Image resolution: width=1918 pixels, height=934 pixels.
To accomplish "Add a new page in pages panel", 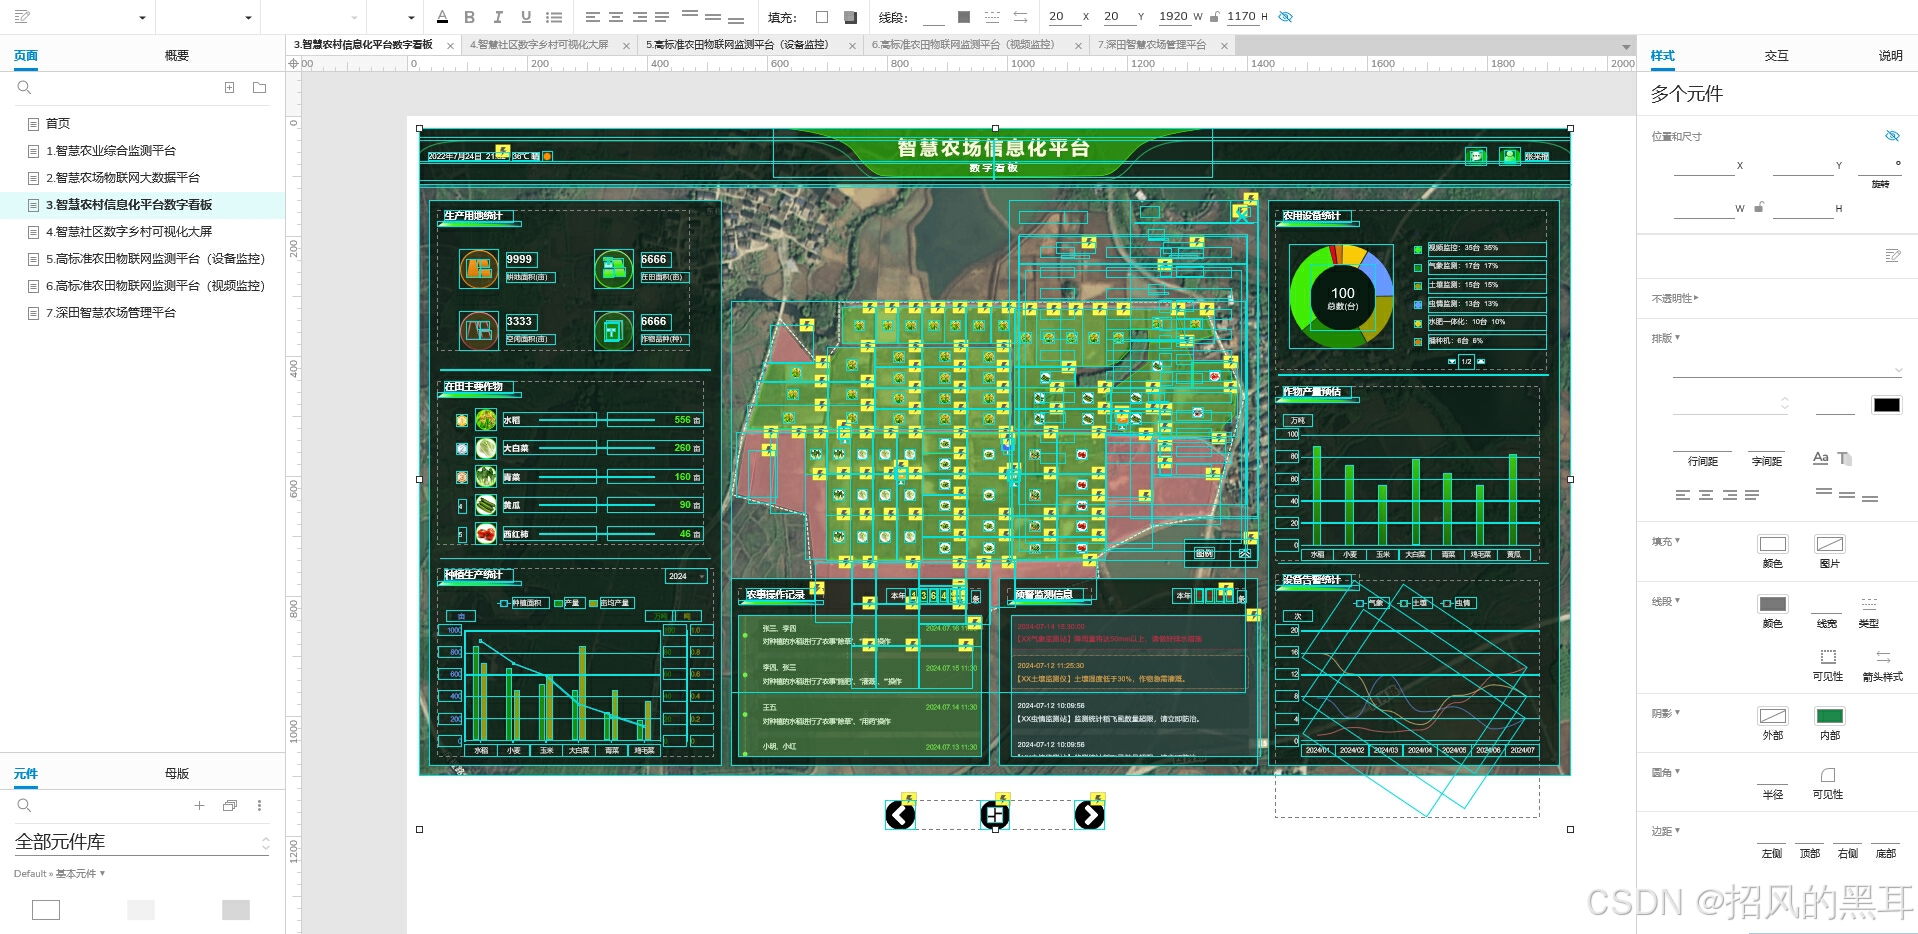I will pyautogui.click(x=230, y=88).
